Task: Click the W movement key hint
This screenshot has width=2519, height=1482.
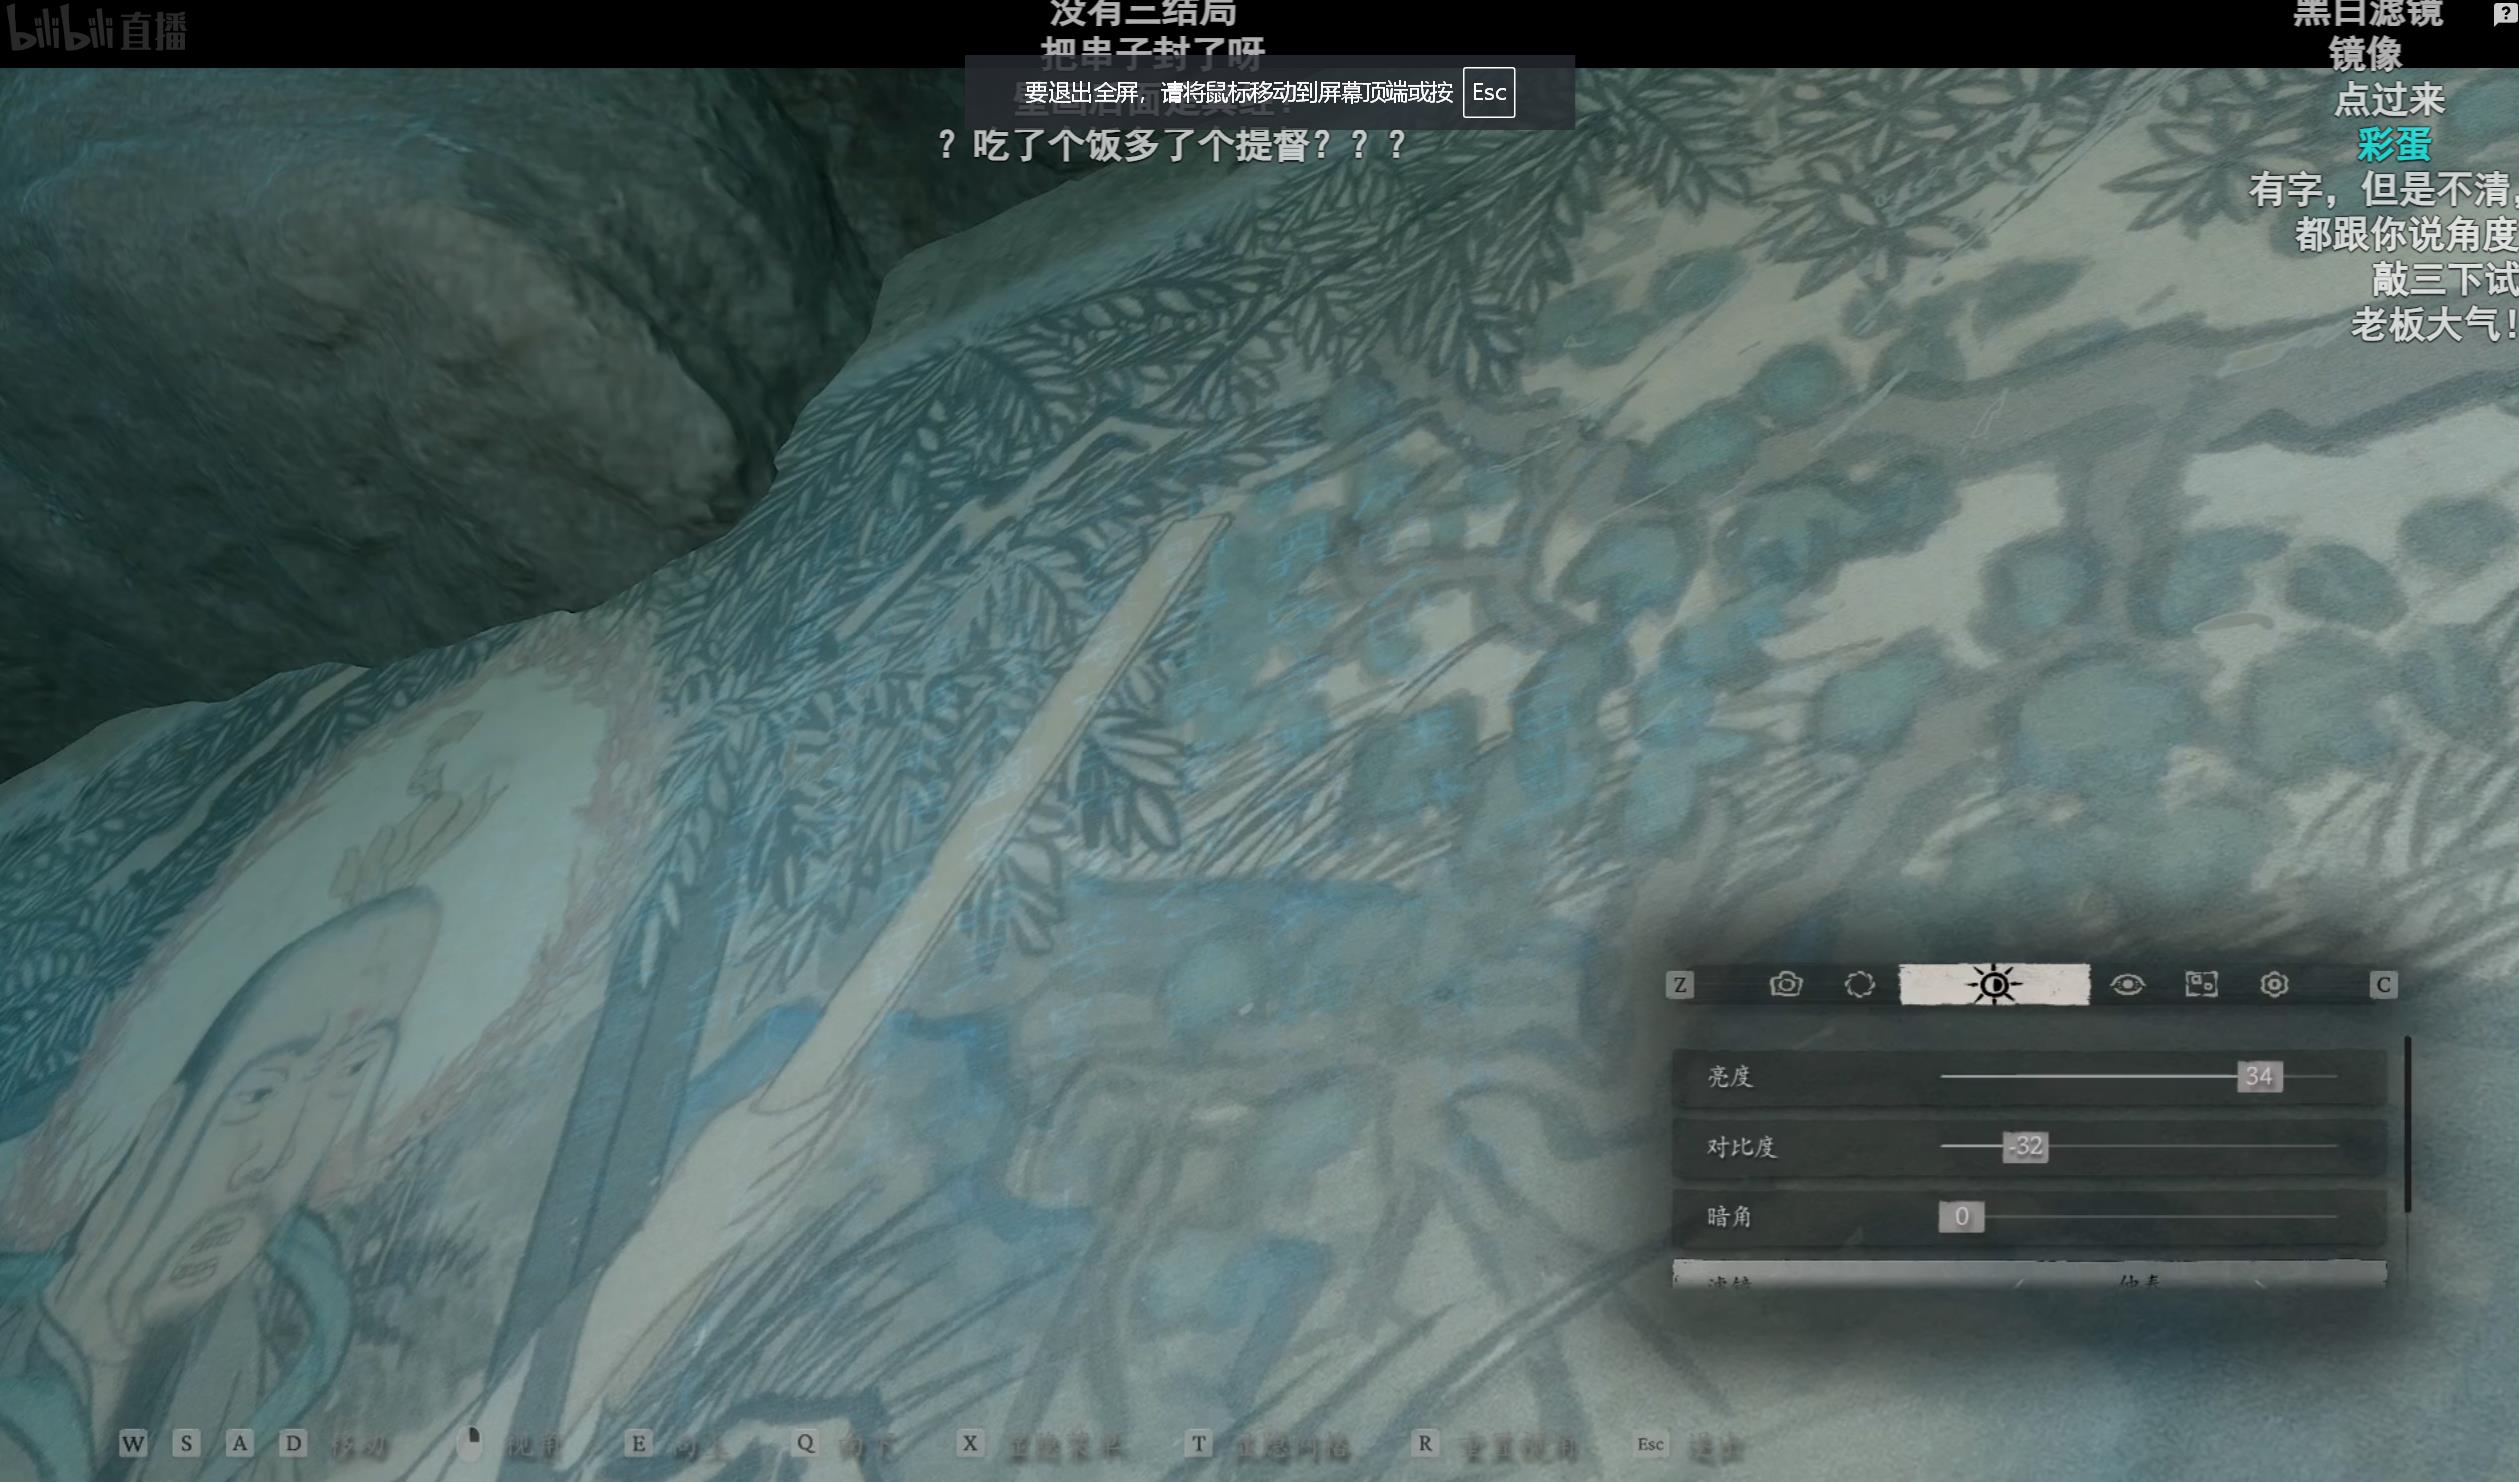Action: [x=133, y=1443]
